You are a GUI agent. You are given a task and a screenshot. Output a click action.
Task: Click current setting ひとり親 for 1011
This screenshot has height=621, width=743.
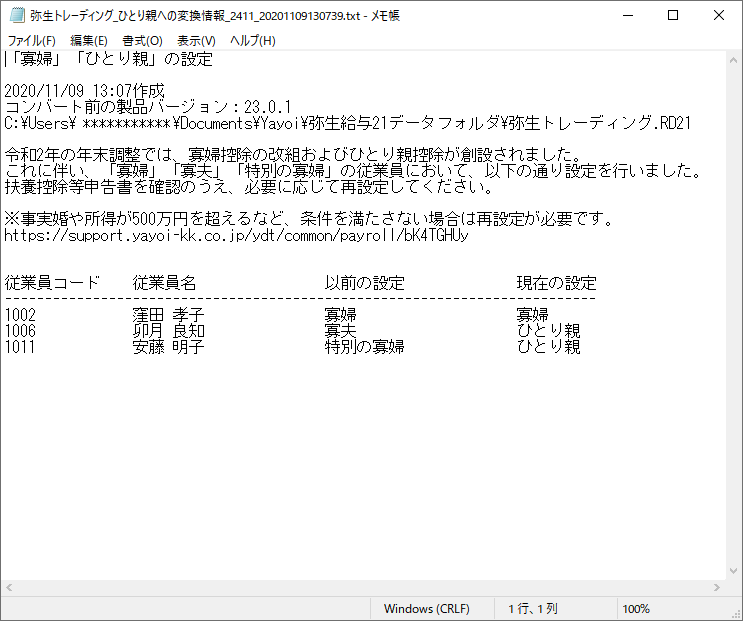click(x=548, y=347)
